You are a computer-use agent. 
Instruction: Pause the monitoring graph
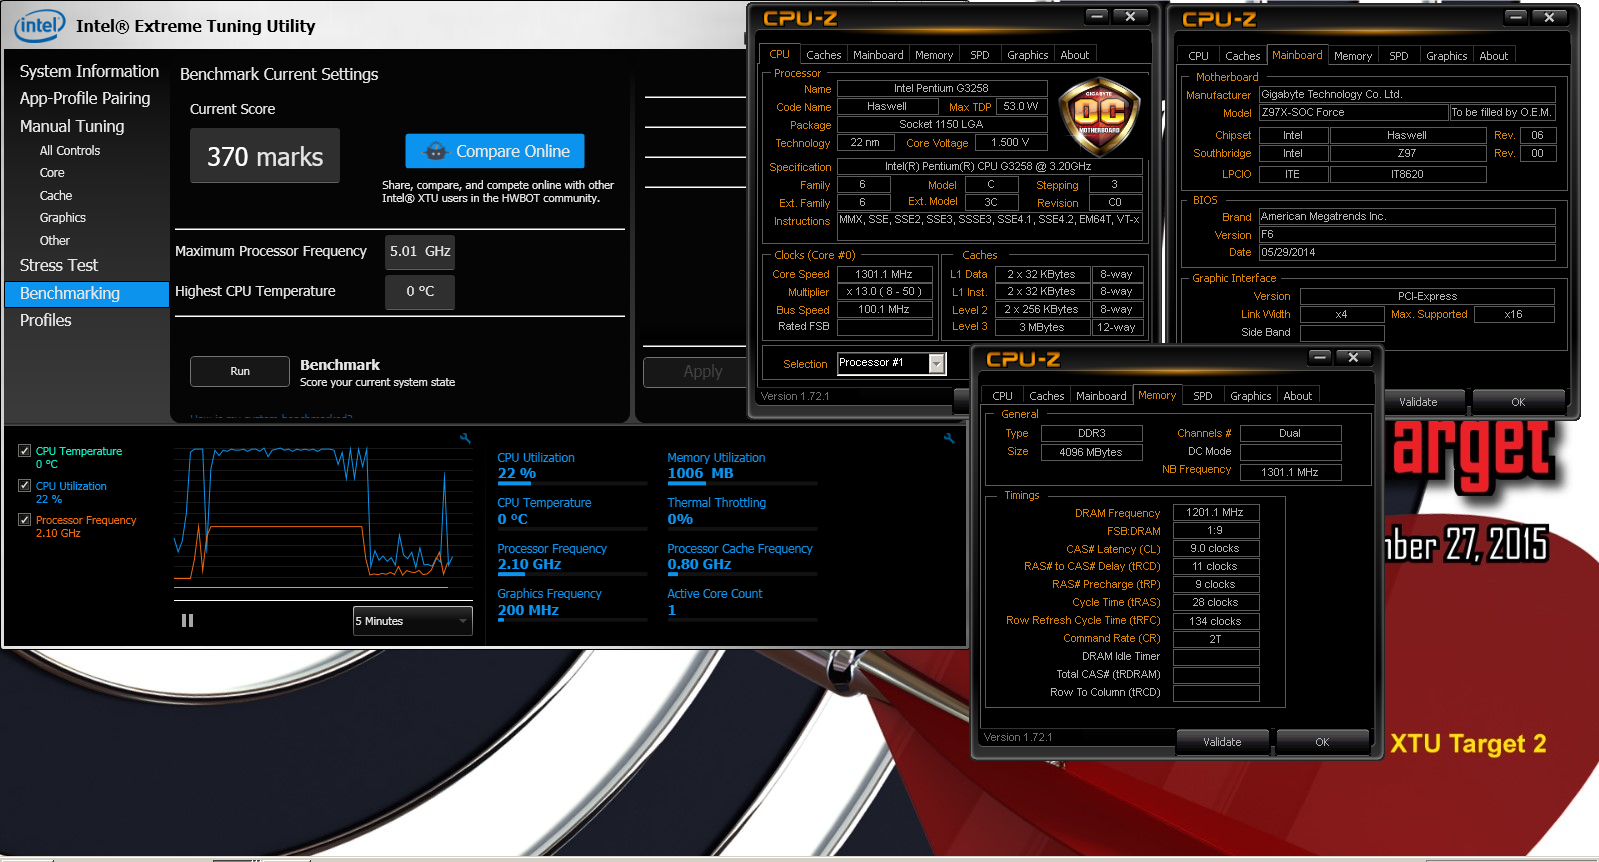tap(187, 621)
